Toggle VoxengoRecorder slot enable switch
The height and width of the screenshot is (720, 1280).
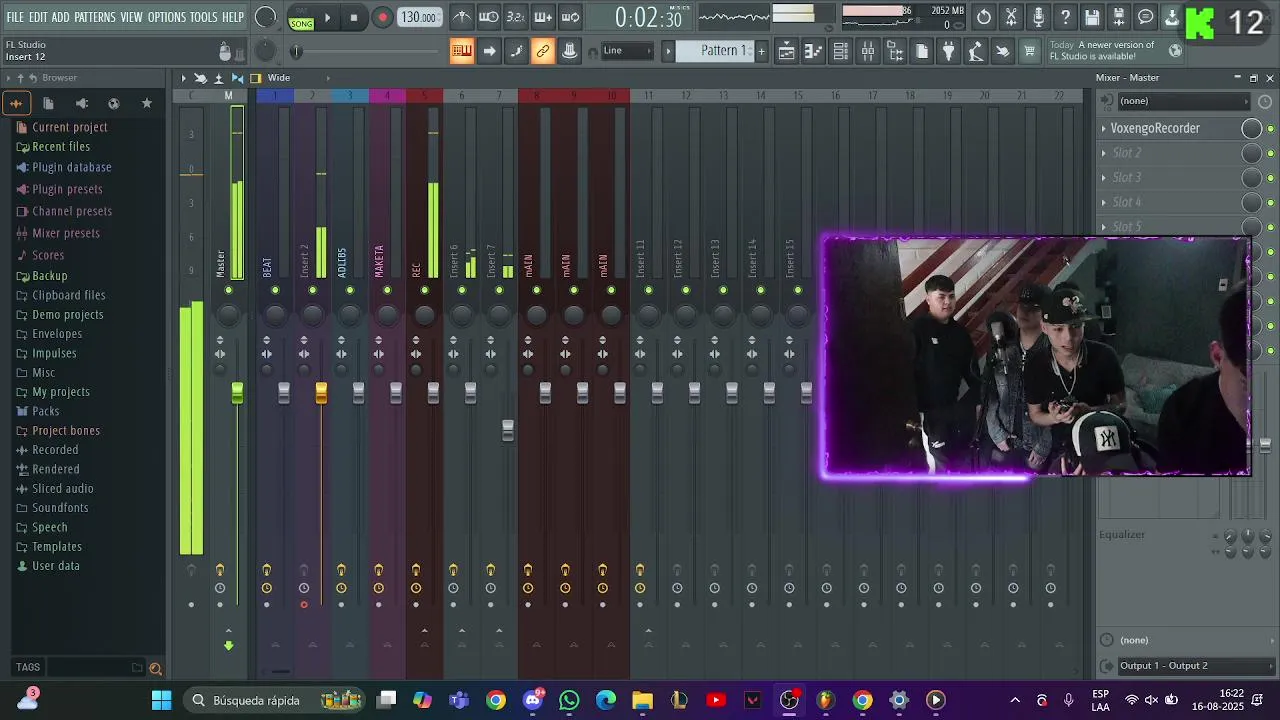click(x=1271, y=128)
